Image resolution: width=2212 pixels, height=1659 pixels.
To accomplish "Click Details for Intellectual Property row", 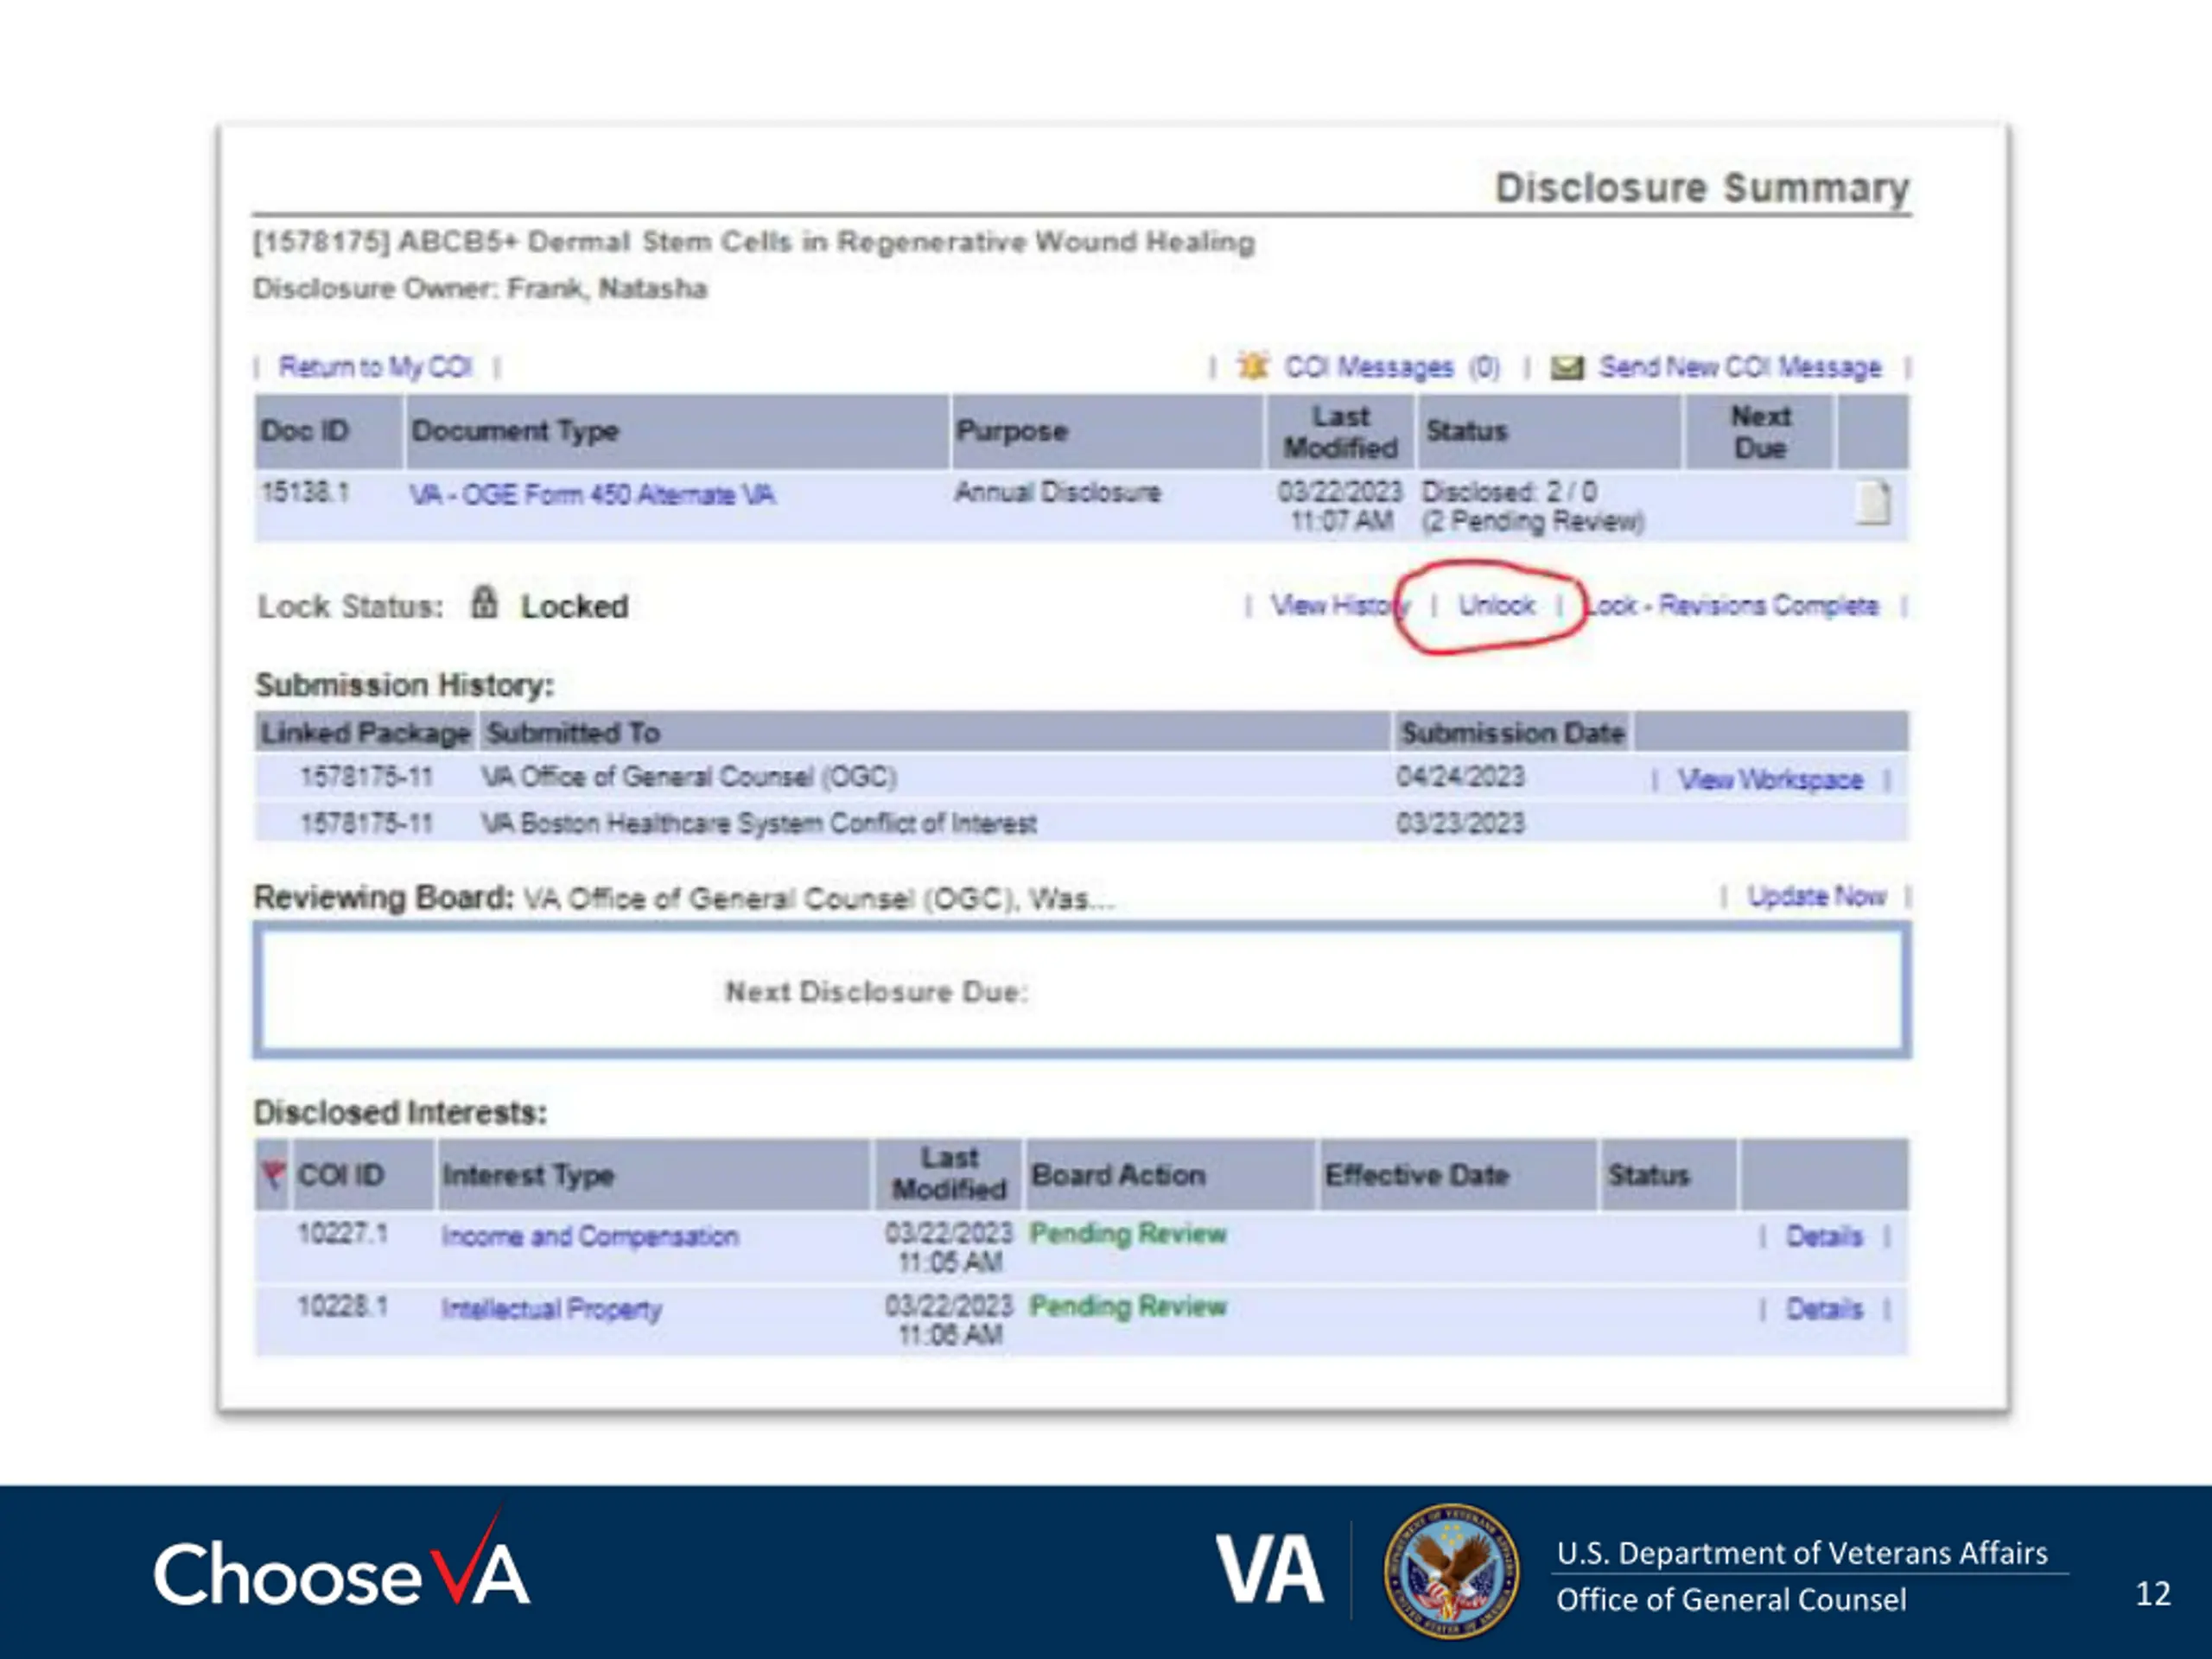I will 1824,1309.
